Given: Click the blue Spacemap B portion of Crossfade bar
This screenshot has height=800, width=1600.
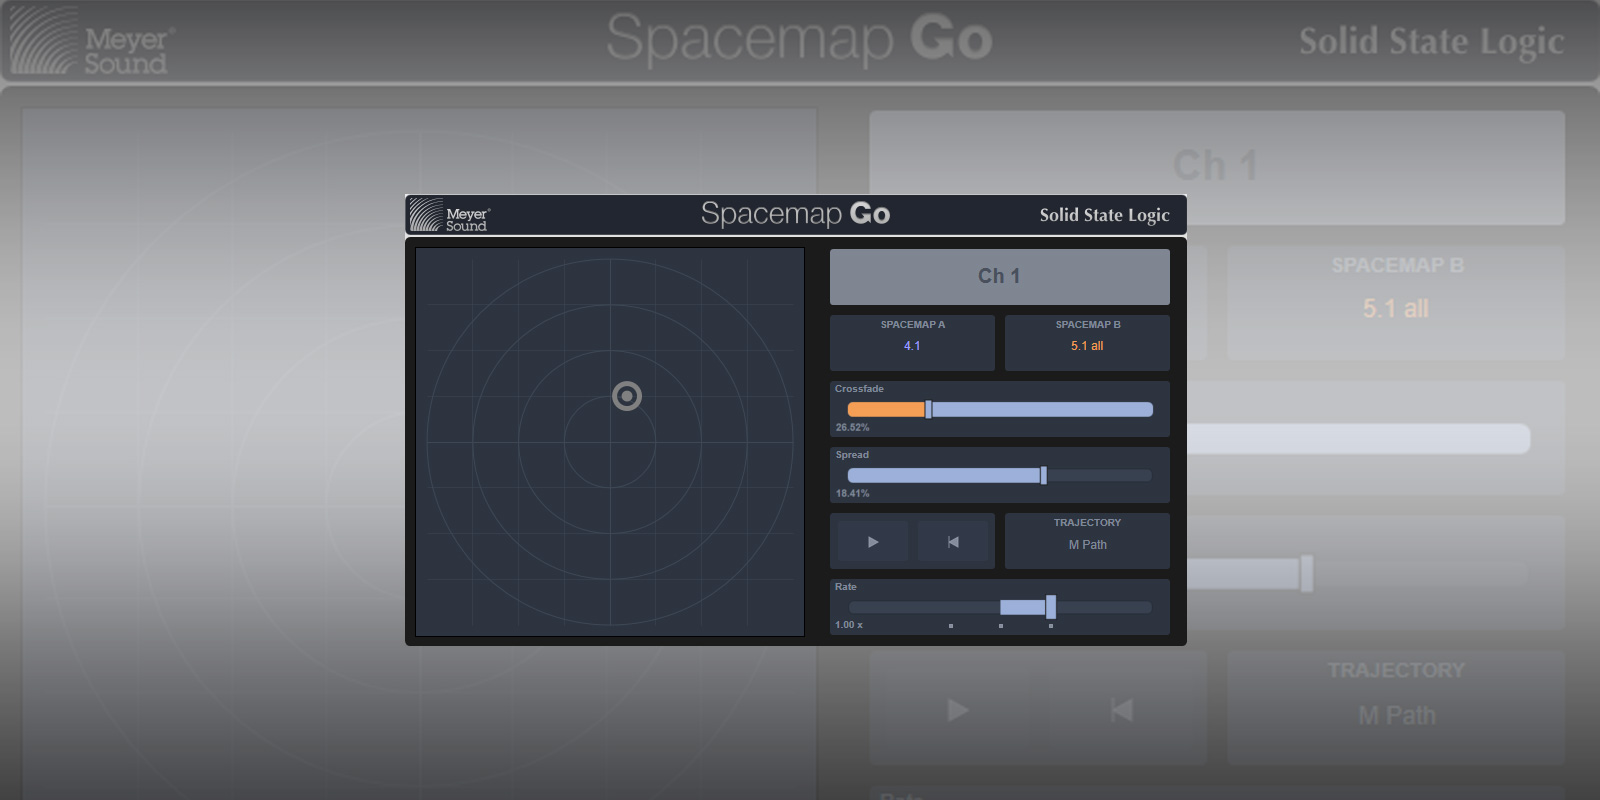Looking at the screenshot, I should coord(1042,409).
